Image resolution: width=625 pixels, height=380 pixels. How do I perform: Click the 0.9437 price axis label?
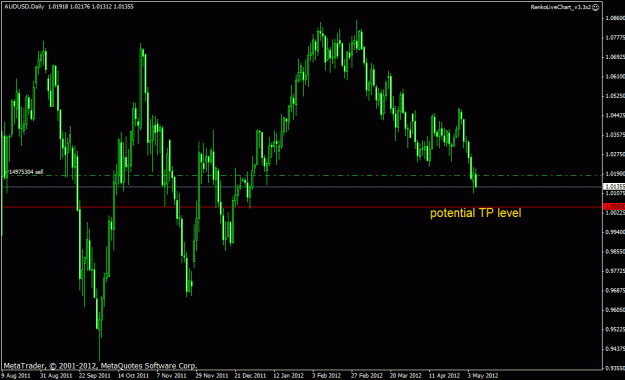(615, 349)
